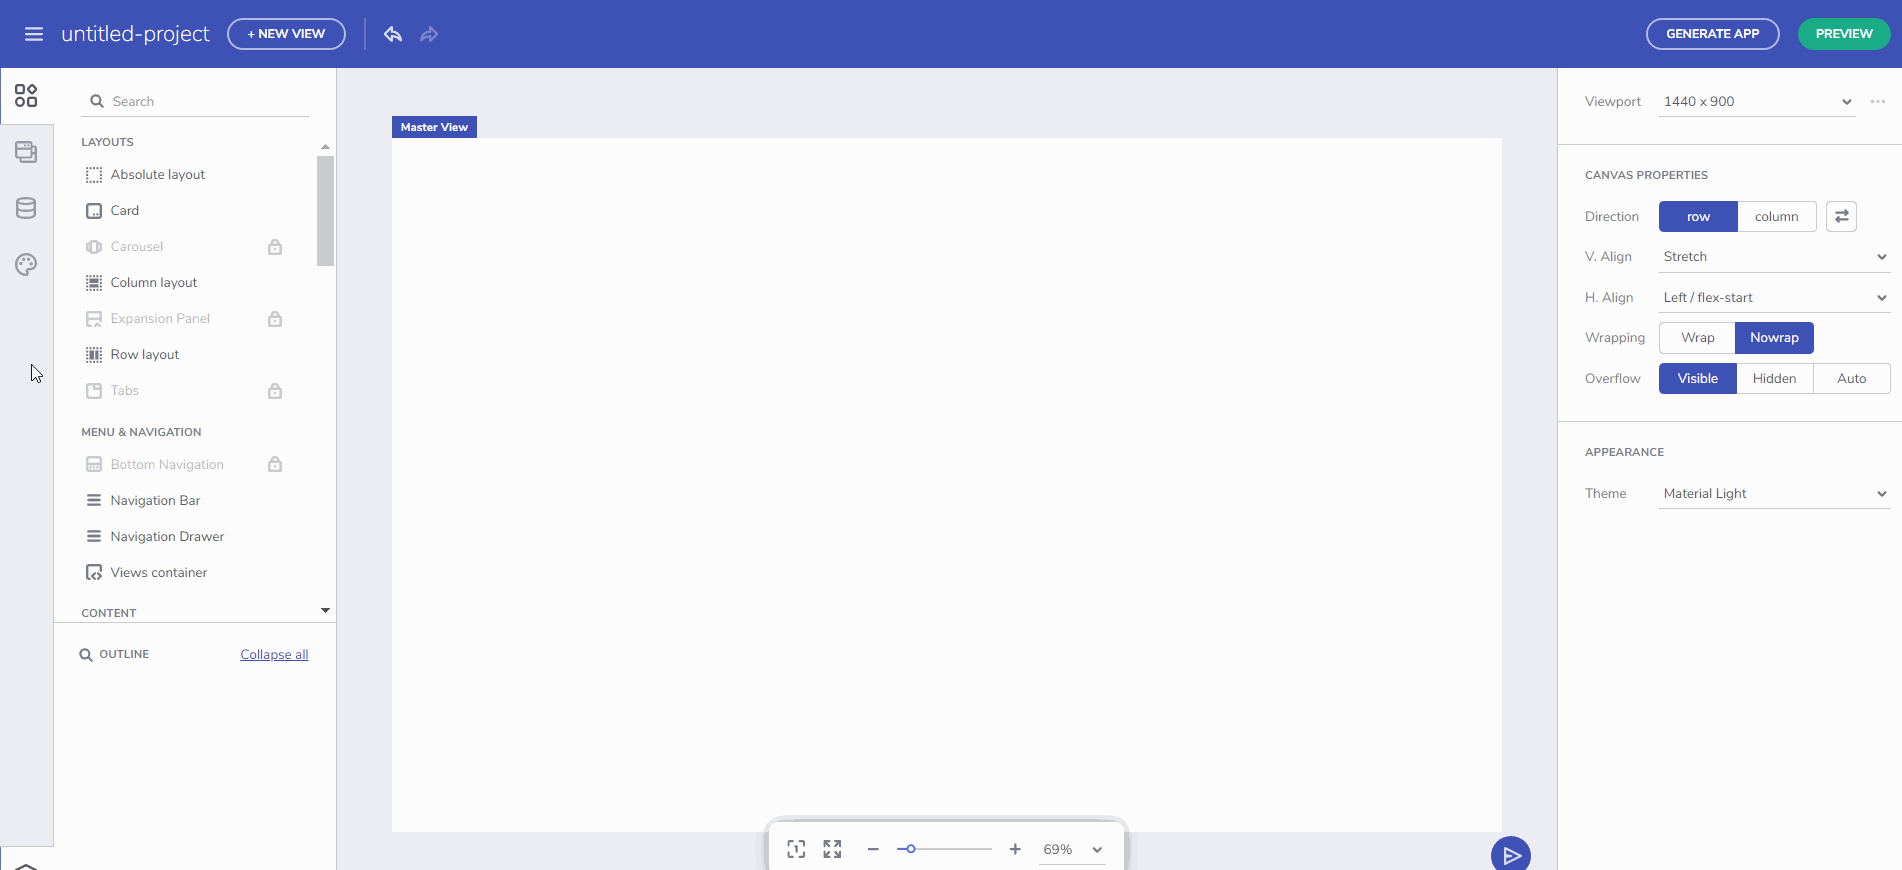The width and height of the screenshot is (1902, 870).
Task: Open the viewport more options ellipsis
Action: coord(1878,101)
